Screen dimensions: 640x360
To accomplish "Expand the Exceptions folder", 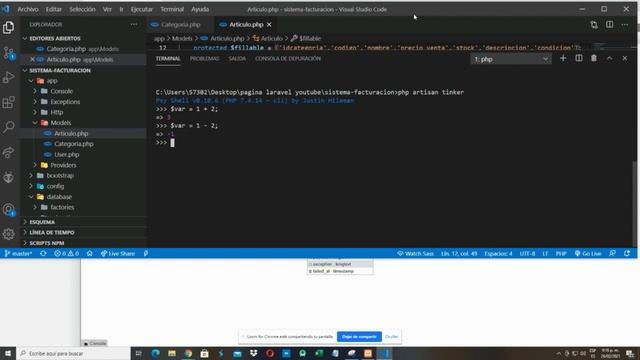I will tap(65, 102).
